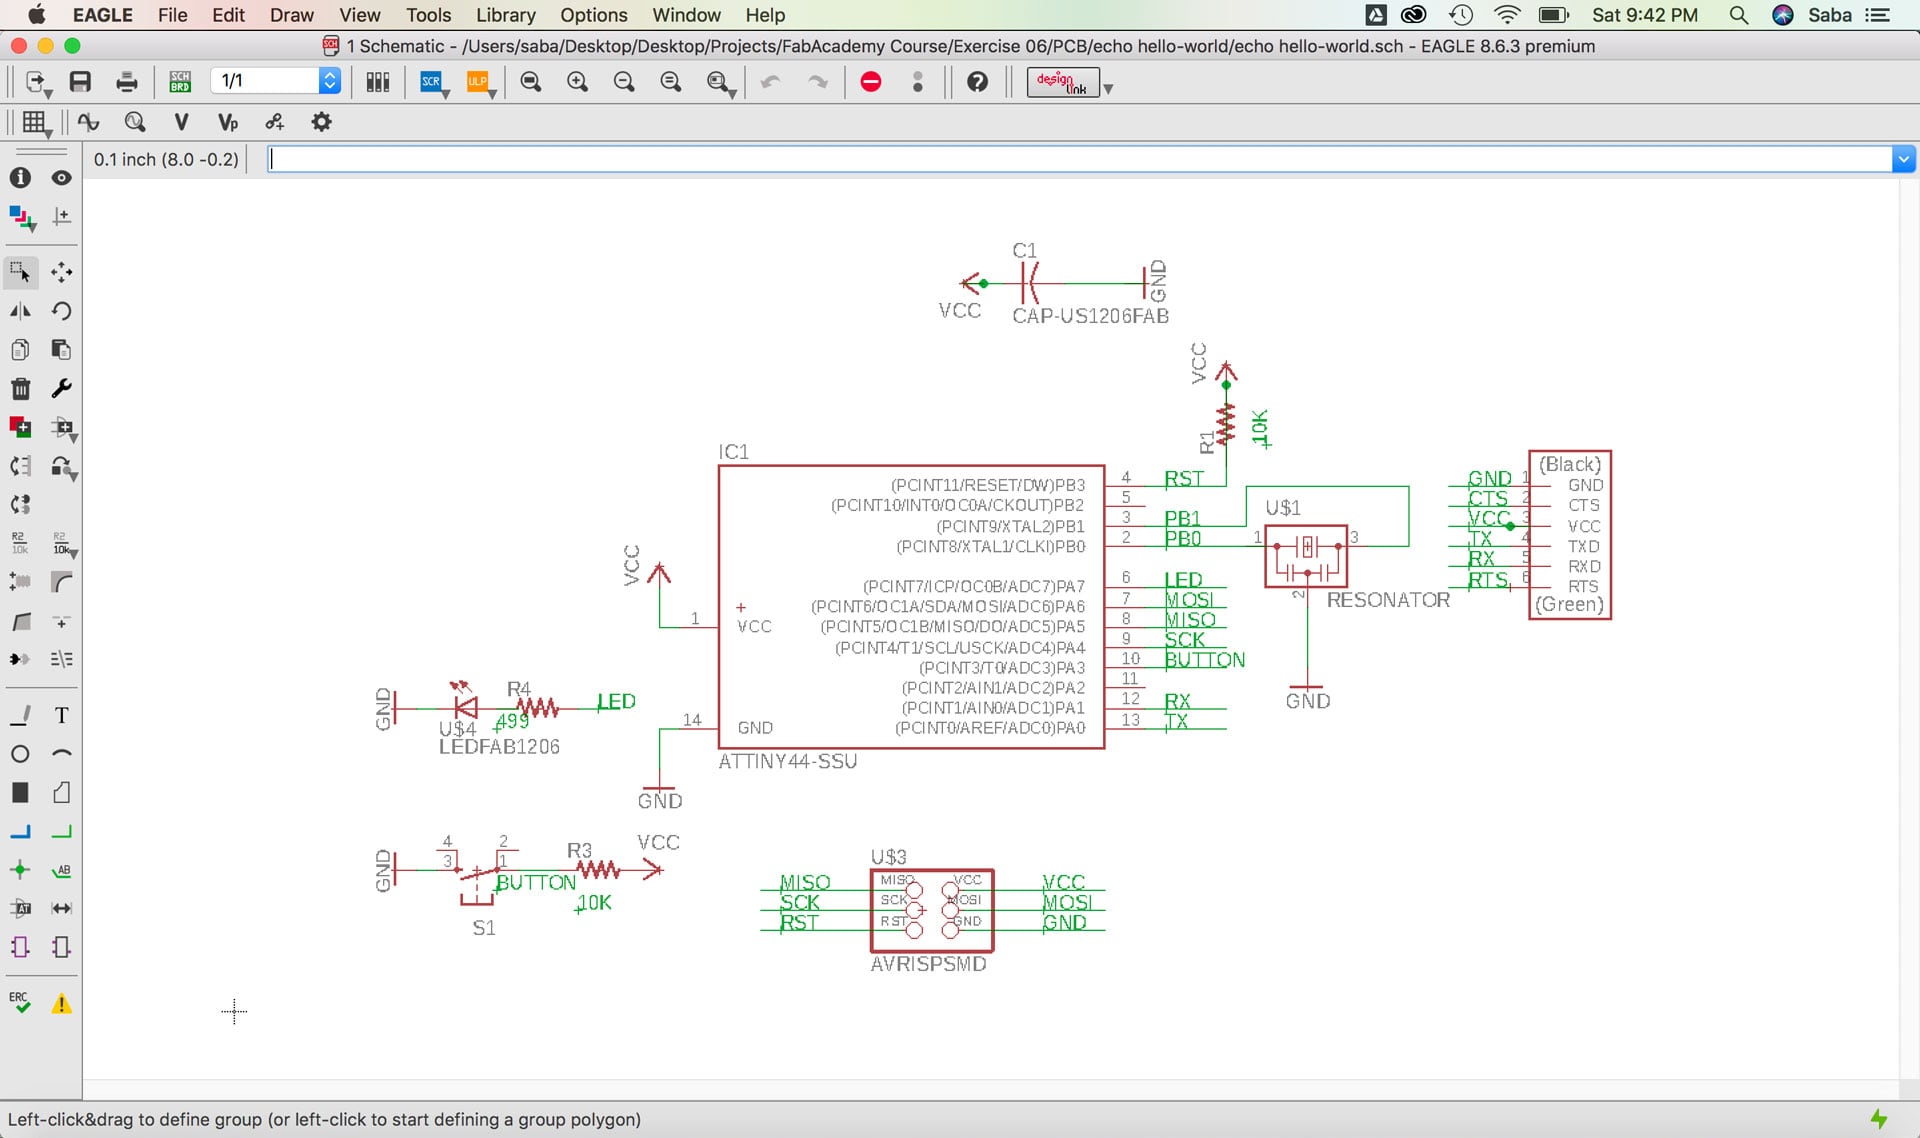1920x1138 pixels.
Task: Select the Arc drawing tool
Action: click(61, 754)
